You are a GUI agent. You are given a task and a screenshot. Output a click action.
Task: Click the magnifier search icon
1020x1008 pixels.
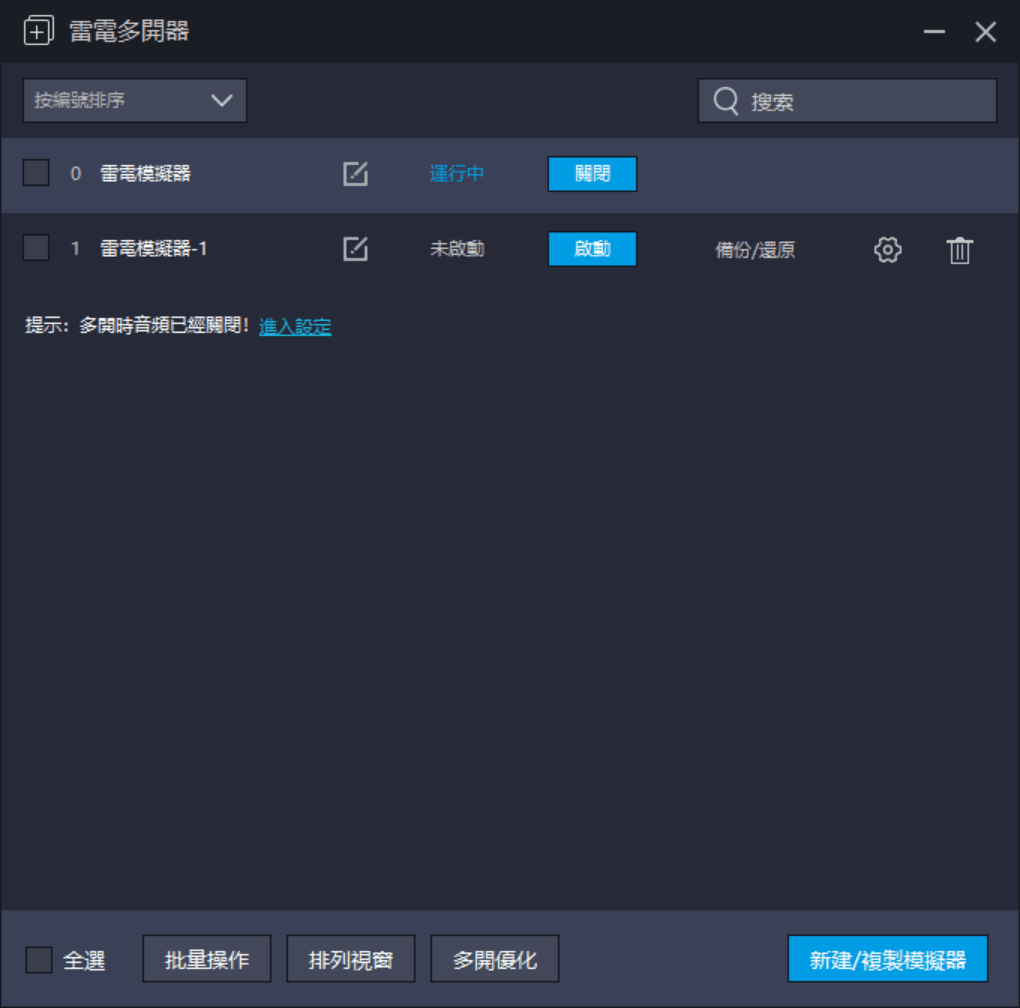point(726,101)
